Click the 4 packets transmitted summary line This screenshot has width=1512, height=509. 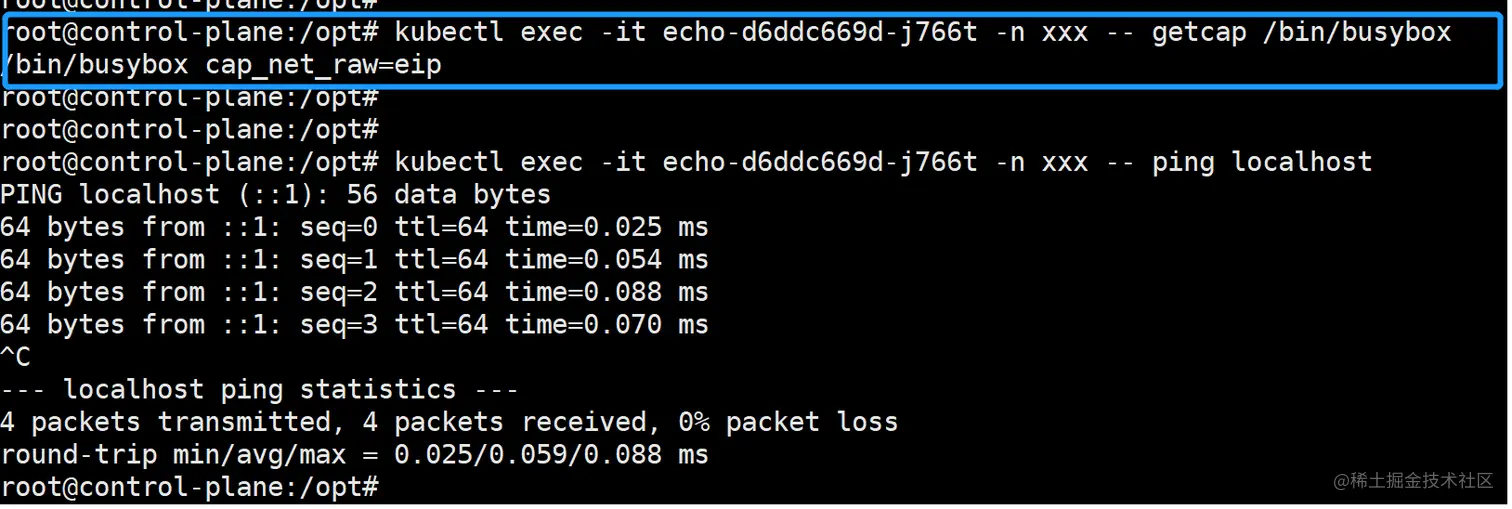point(448,422)
